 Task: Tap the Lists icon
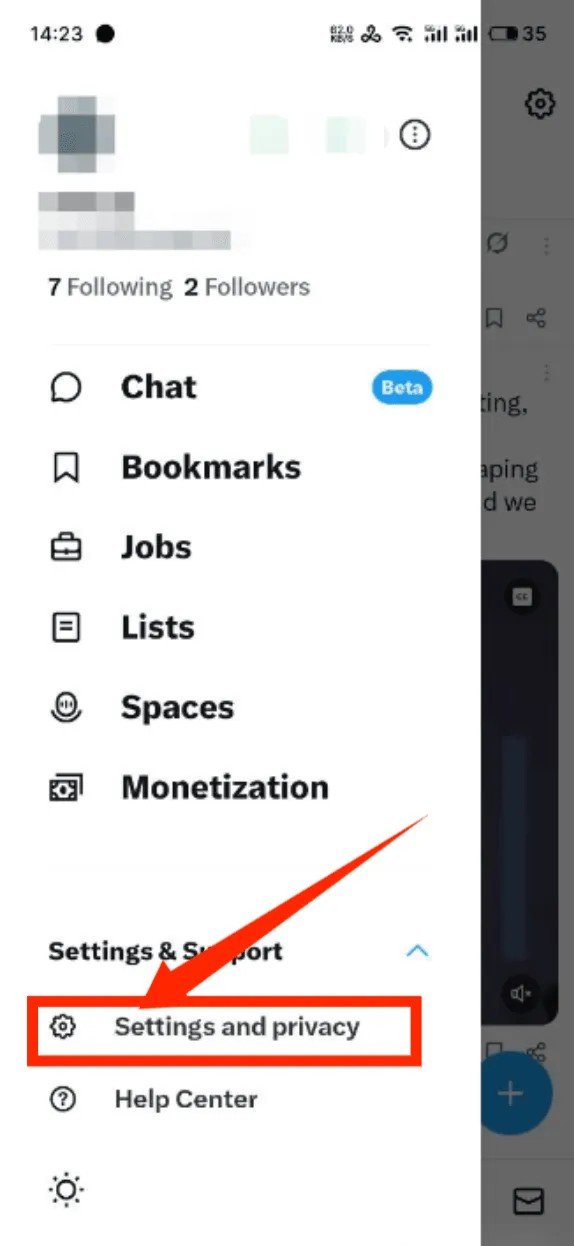65,628
